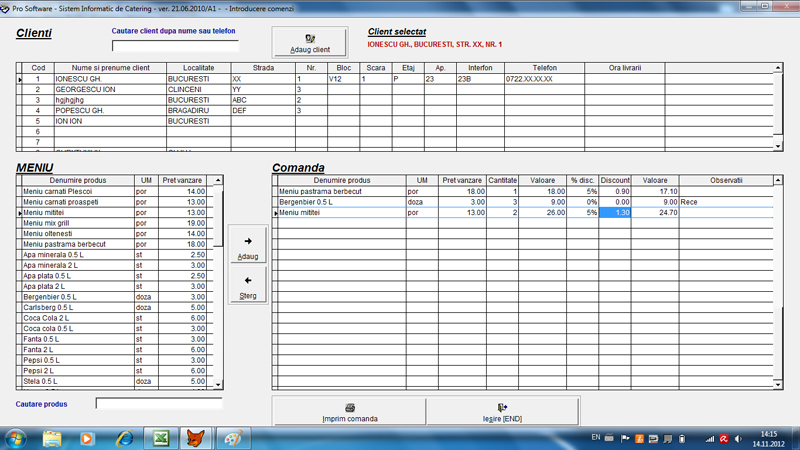Screen dimensions: 800x450
Task: Click Denumire produs header in MENIU
Action: (x=78, y=181)
